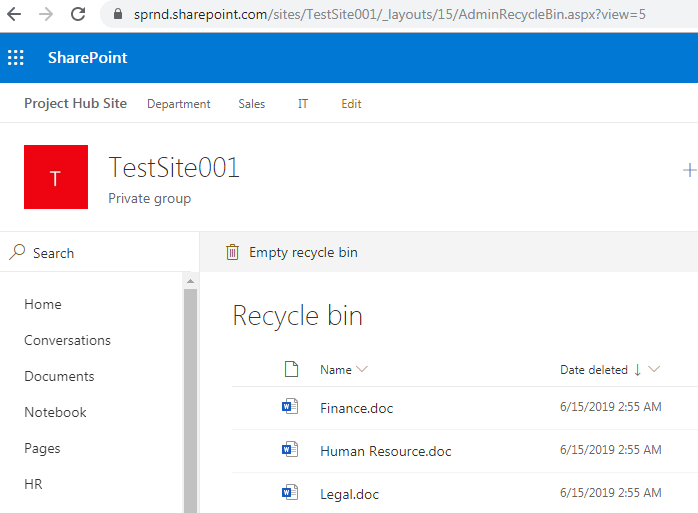698x513 pixels.
Task: Click the left navigation scrollbar thumb
Action: tap(191, 401)
